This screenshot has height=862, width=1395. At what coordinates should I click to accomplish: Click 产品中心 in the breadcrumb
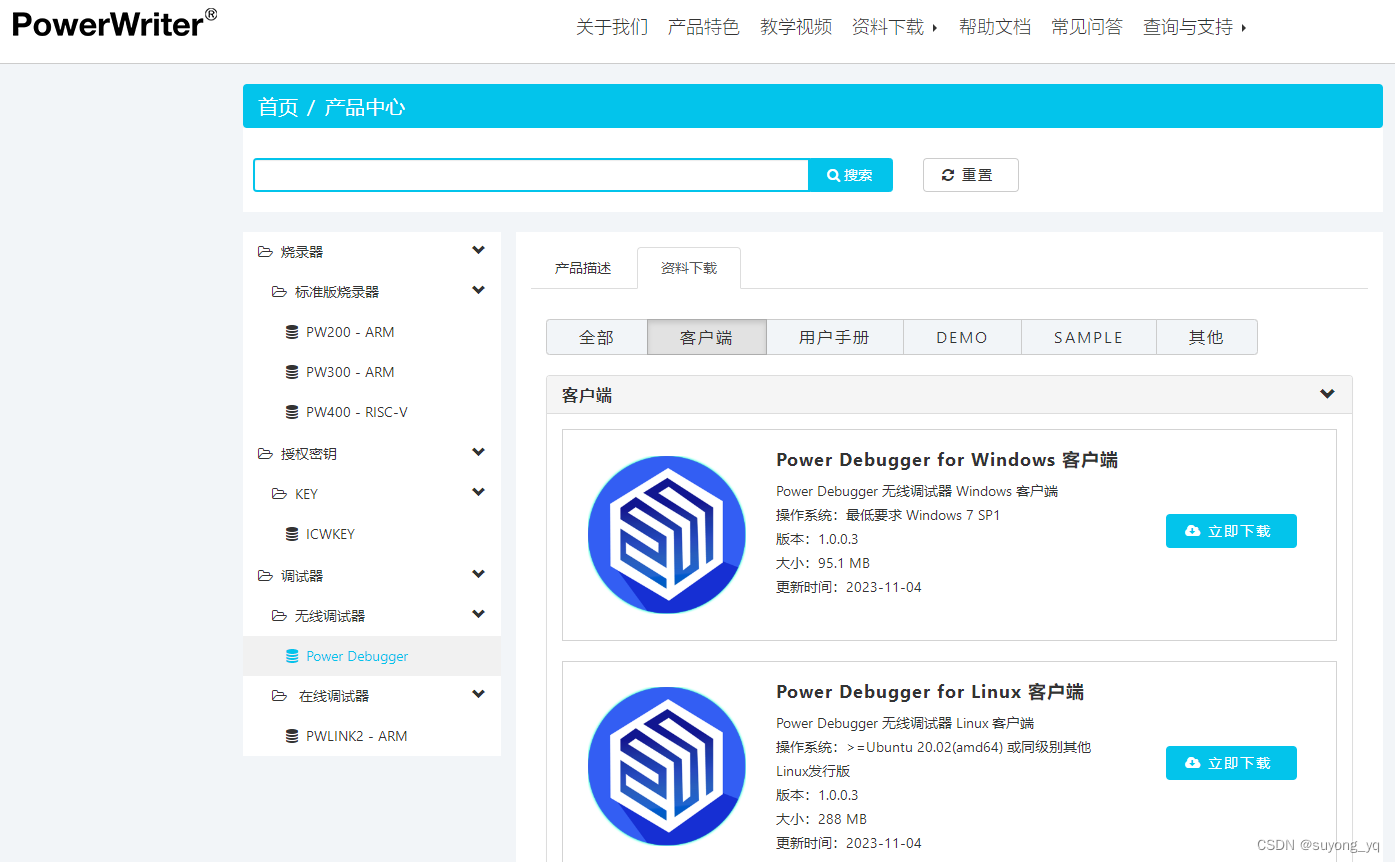click(365, 107)
